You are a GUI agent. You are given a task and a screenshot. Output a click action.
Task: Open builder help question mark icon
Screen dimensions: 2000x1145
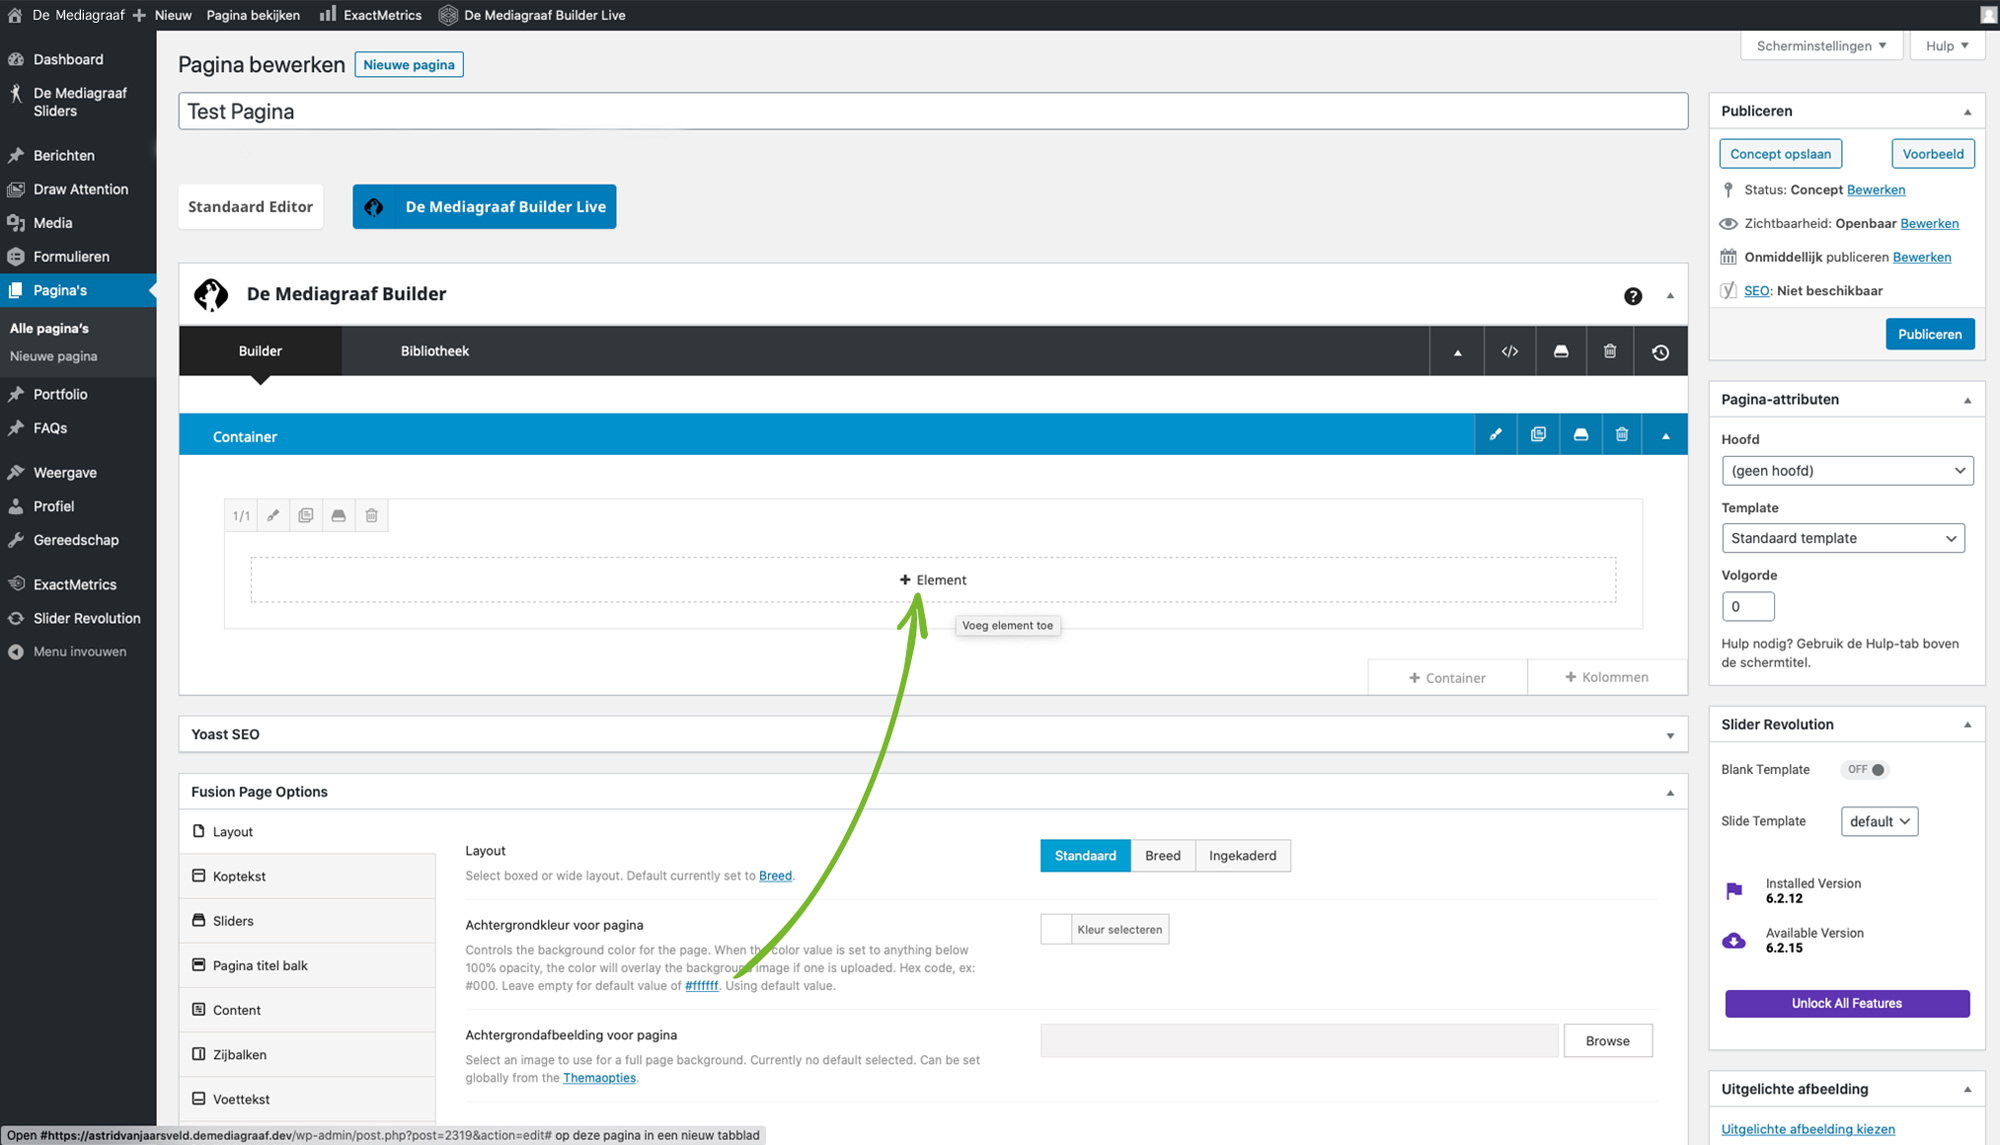point(1632,296)
